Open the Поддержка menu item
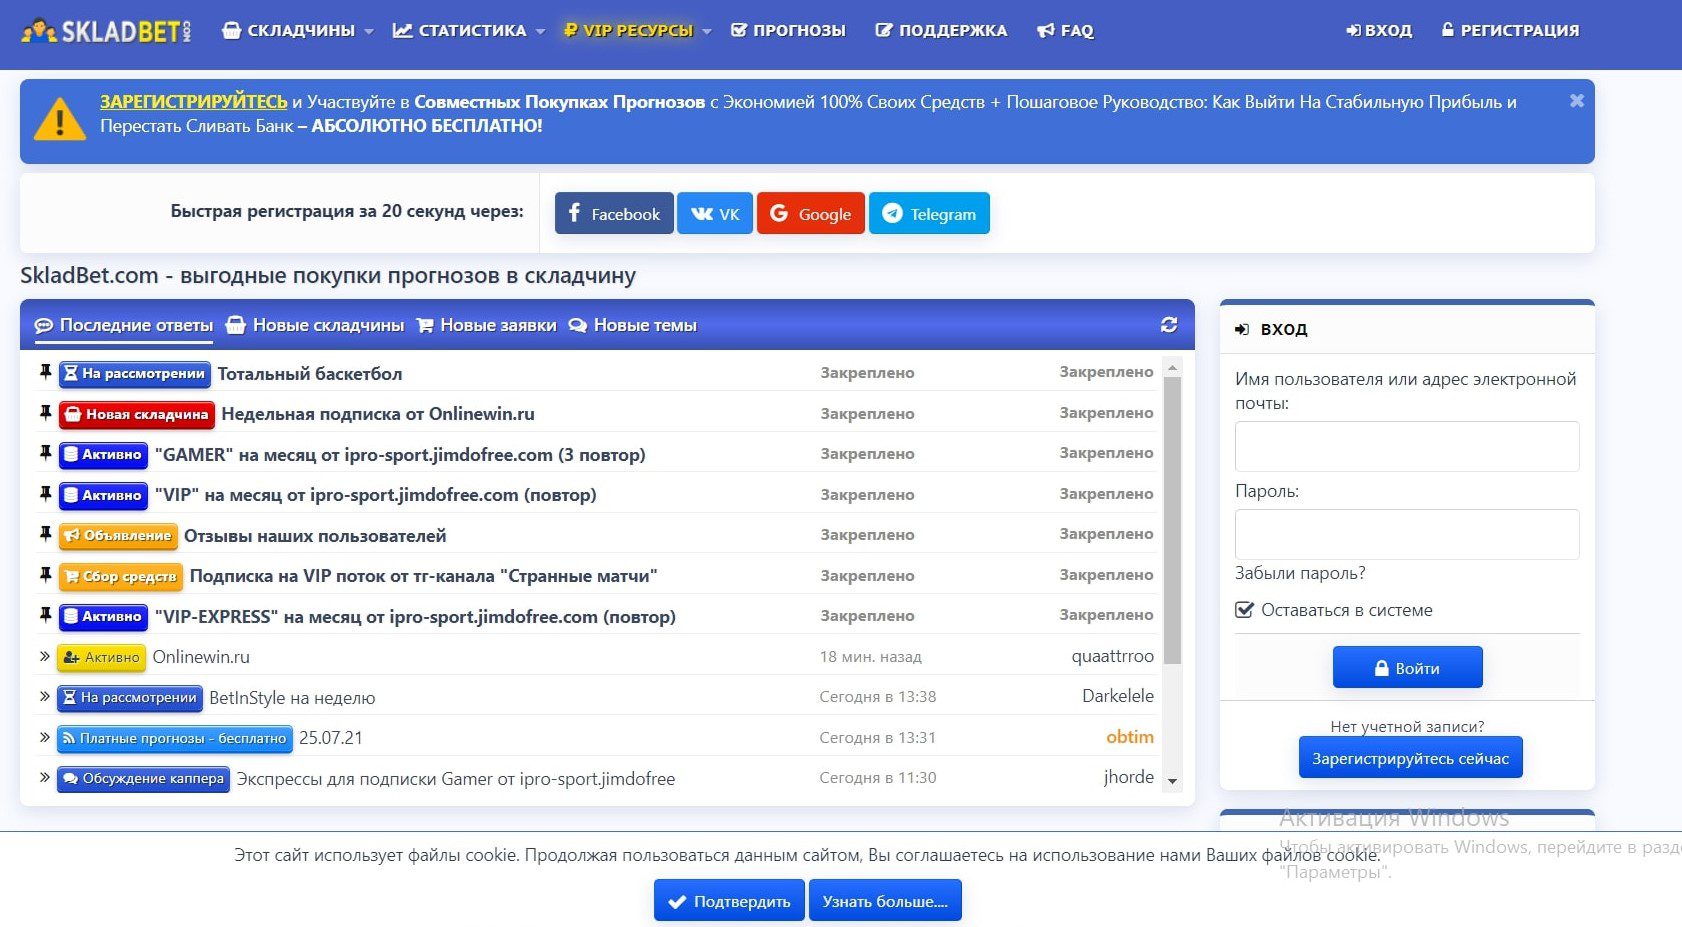The image size is (1682, 927). coord(941,31)
